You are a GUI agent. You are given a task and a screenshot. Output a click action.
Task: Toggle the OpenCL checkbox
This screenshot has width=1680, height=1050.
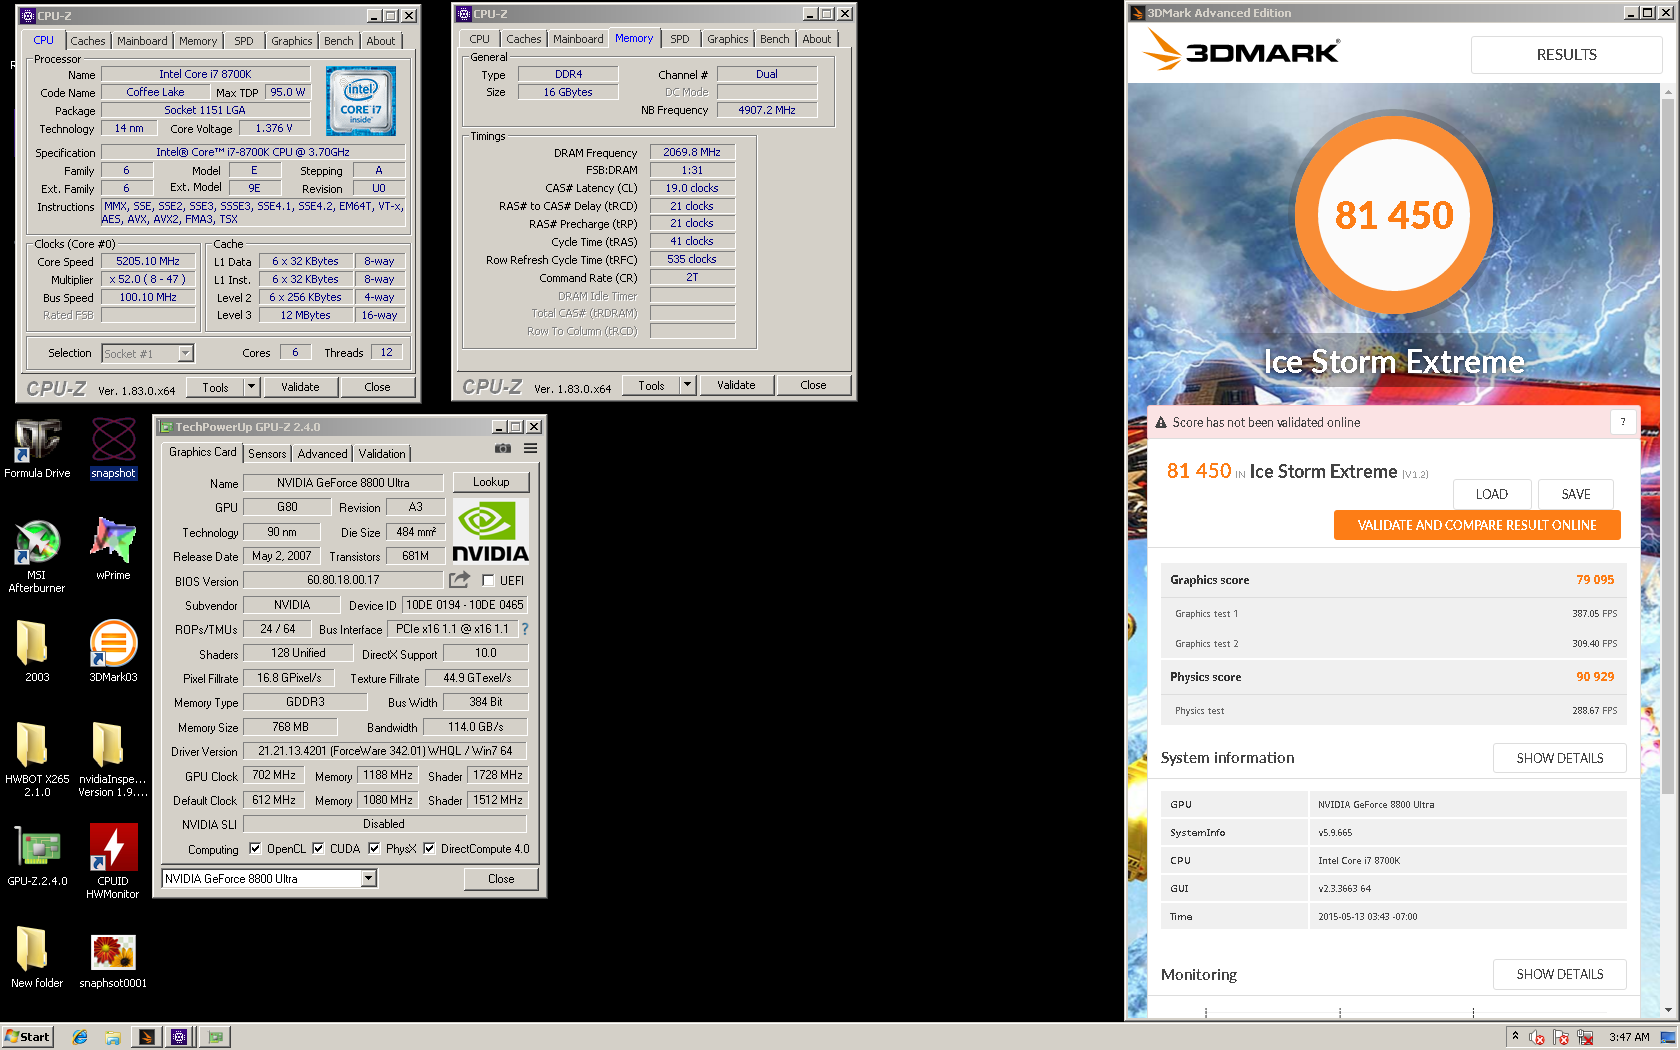255,848
